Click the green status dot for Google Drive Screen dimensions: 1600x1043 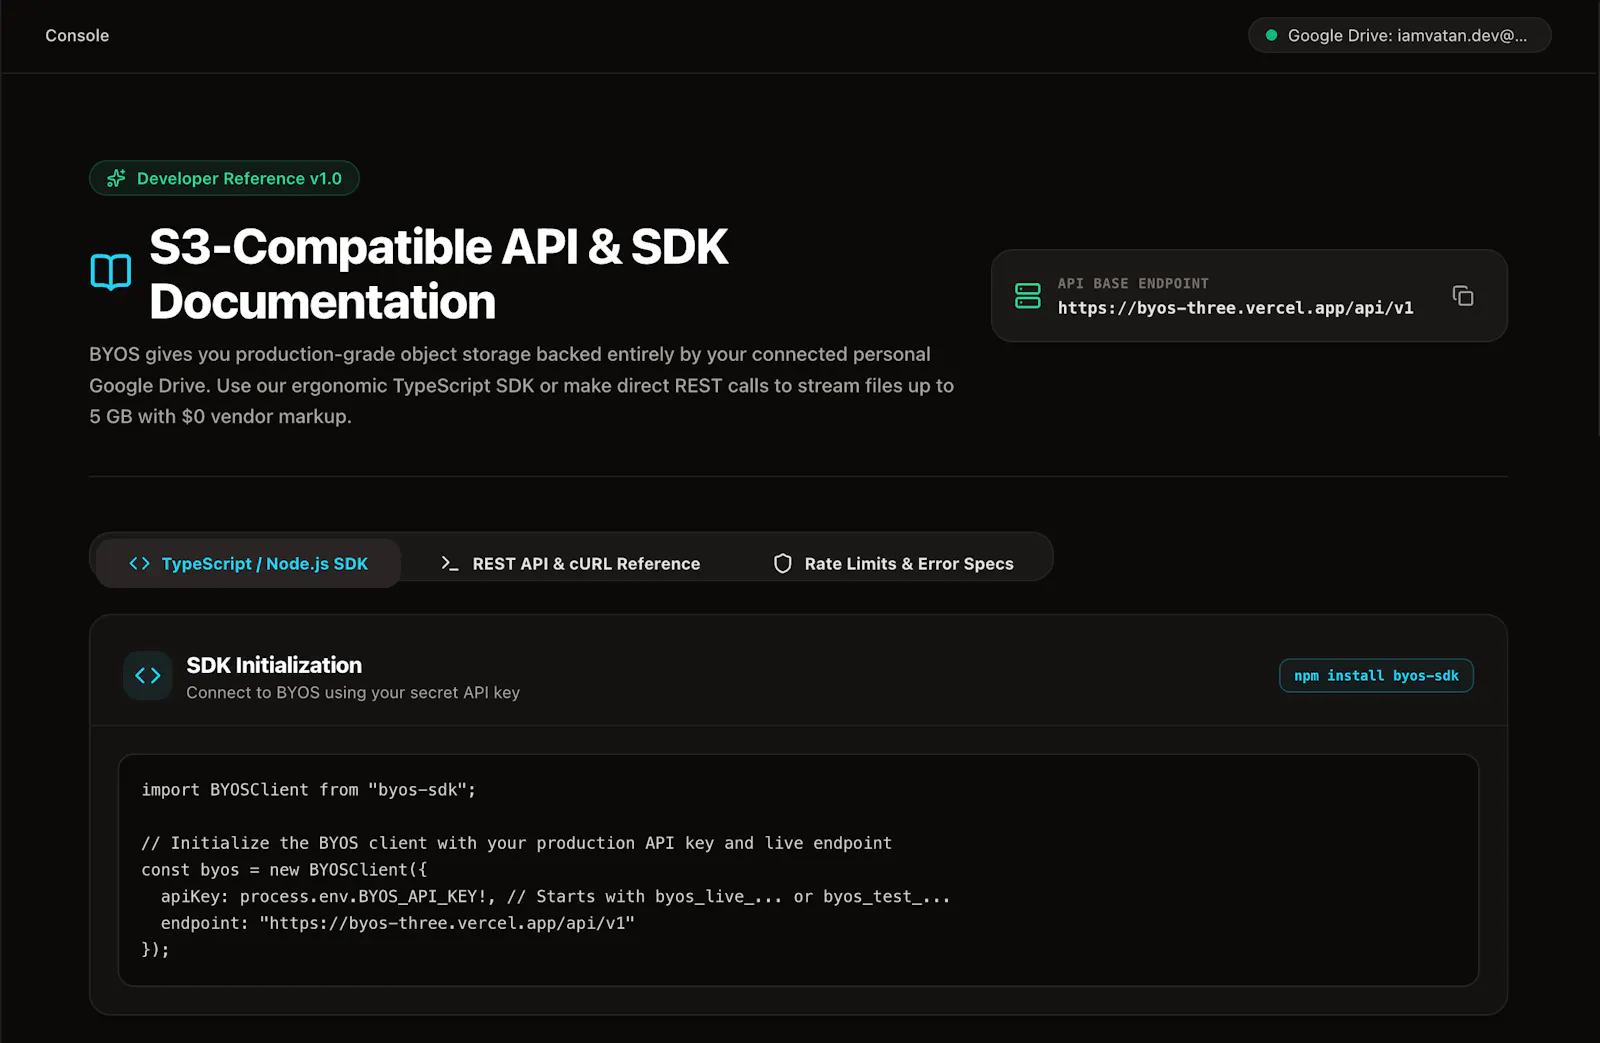1271,35
